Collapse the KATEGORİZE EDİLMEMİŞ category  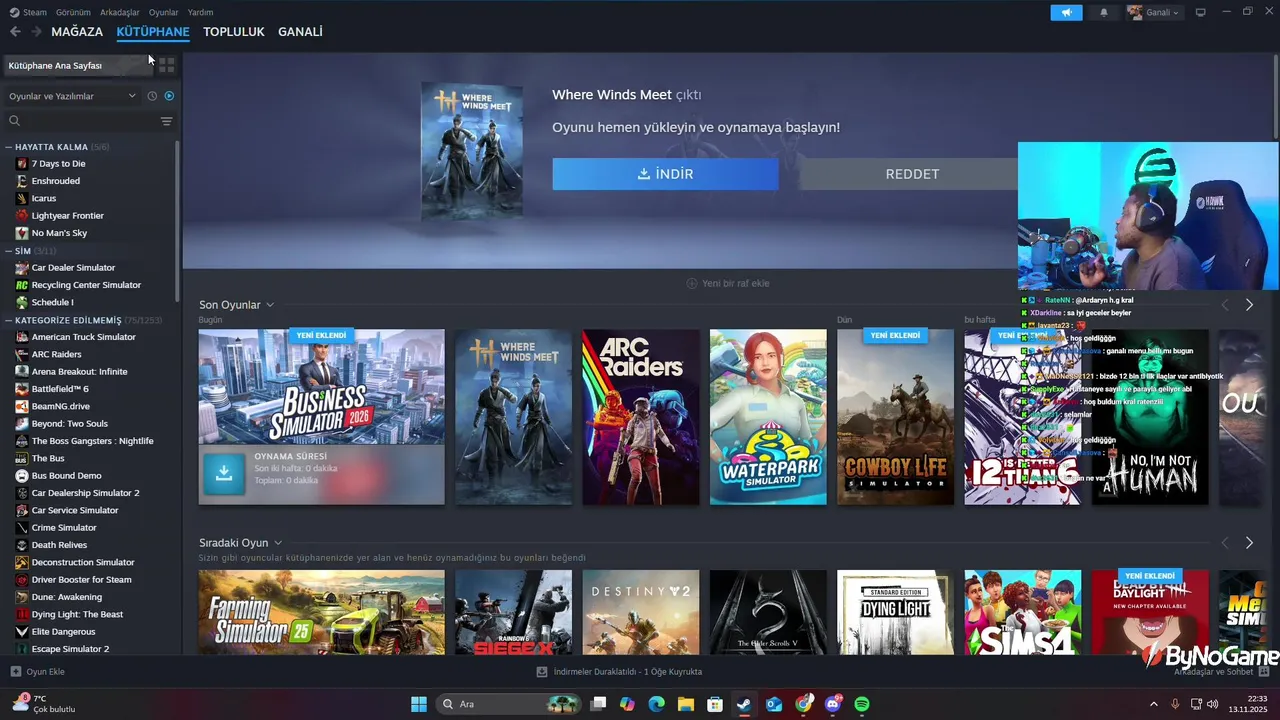[9, 320]
